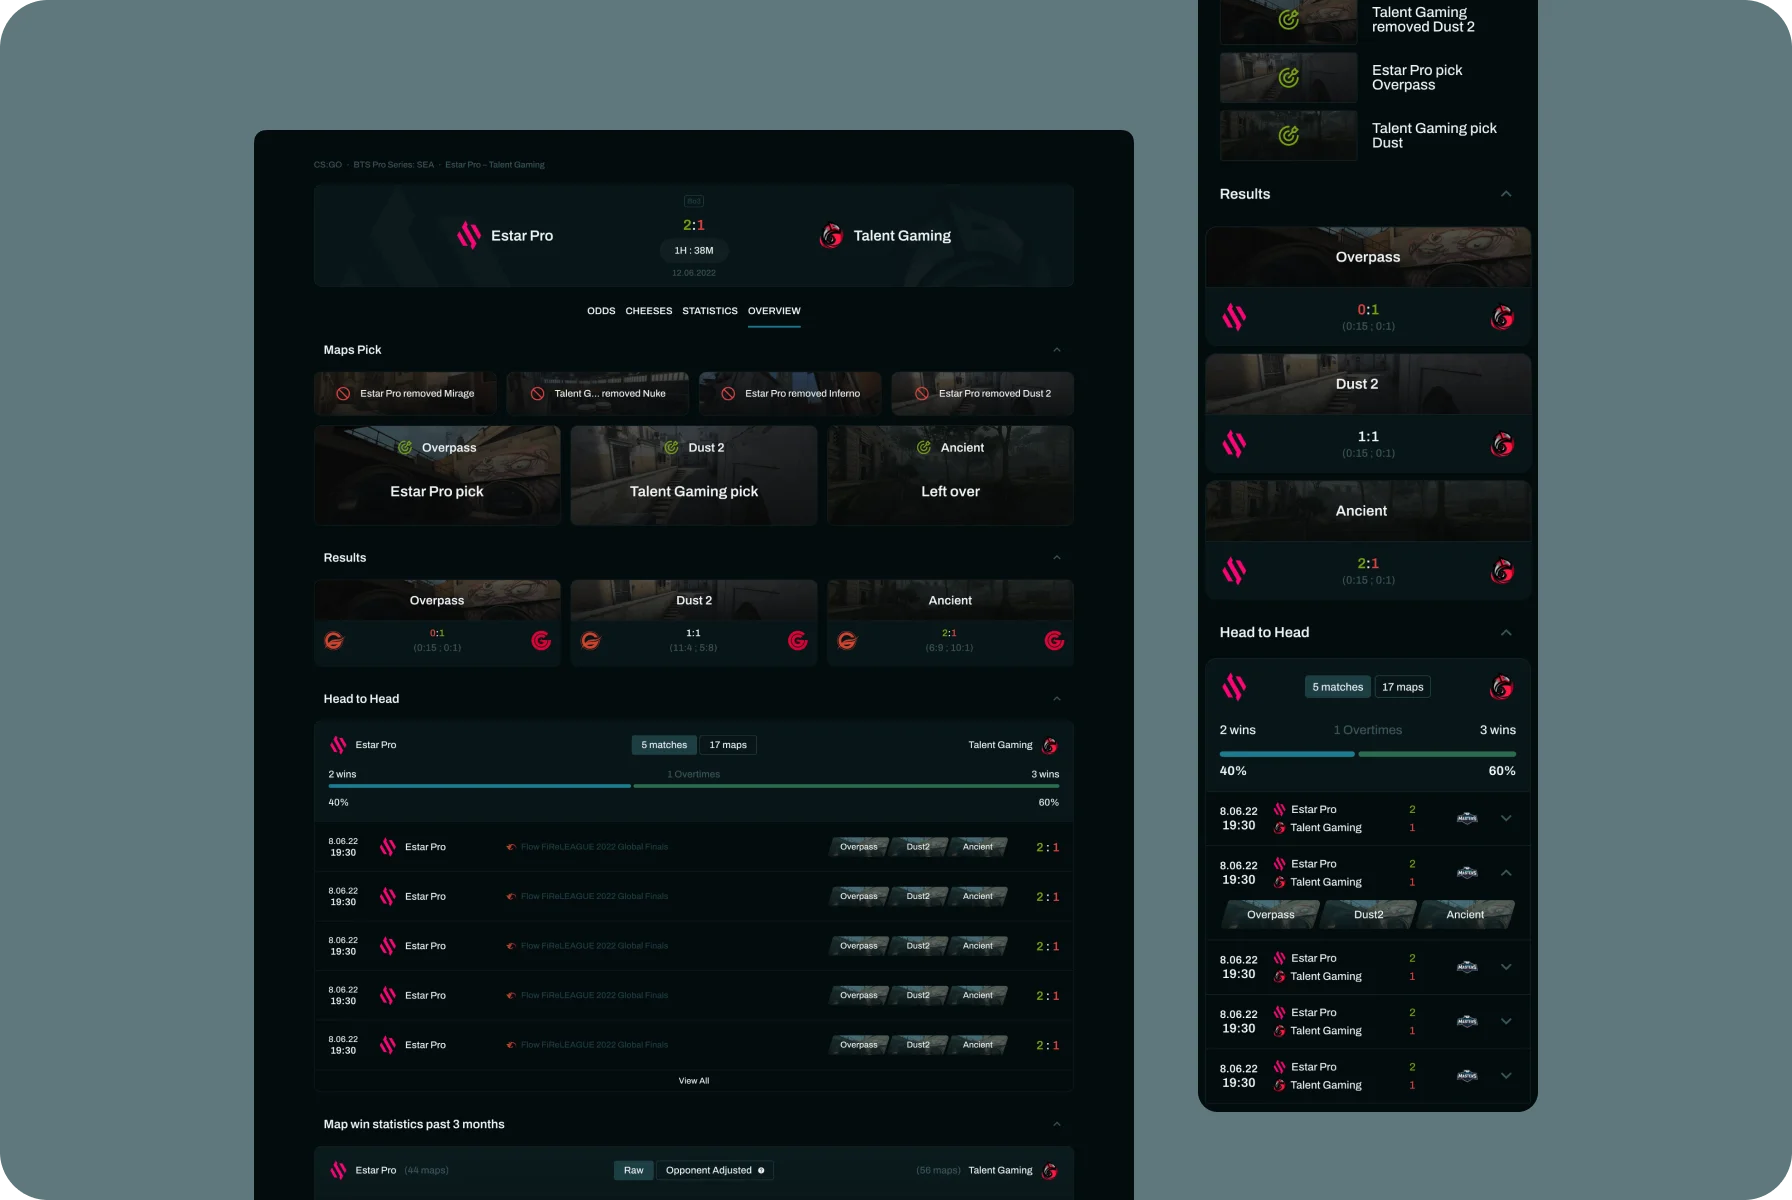Click Talent Gaming logo in mobile Head to Head summary
1792x1200 pixels.
pyautogui.click(x=1502, y=687)
